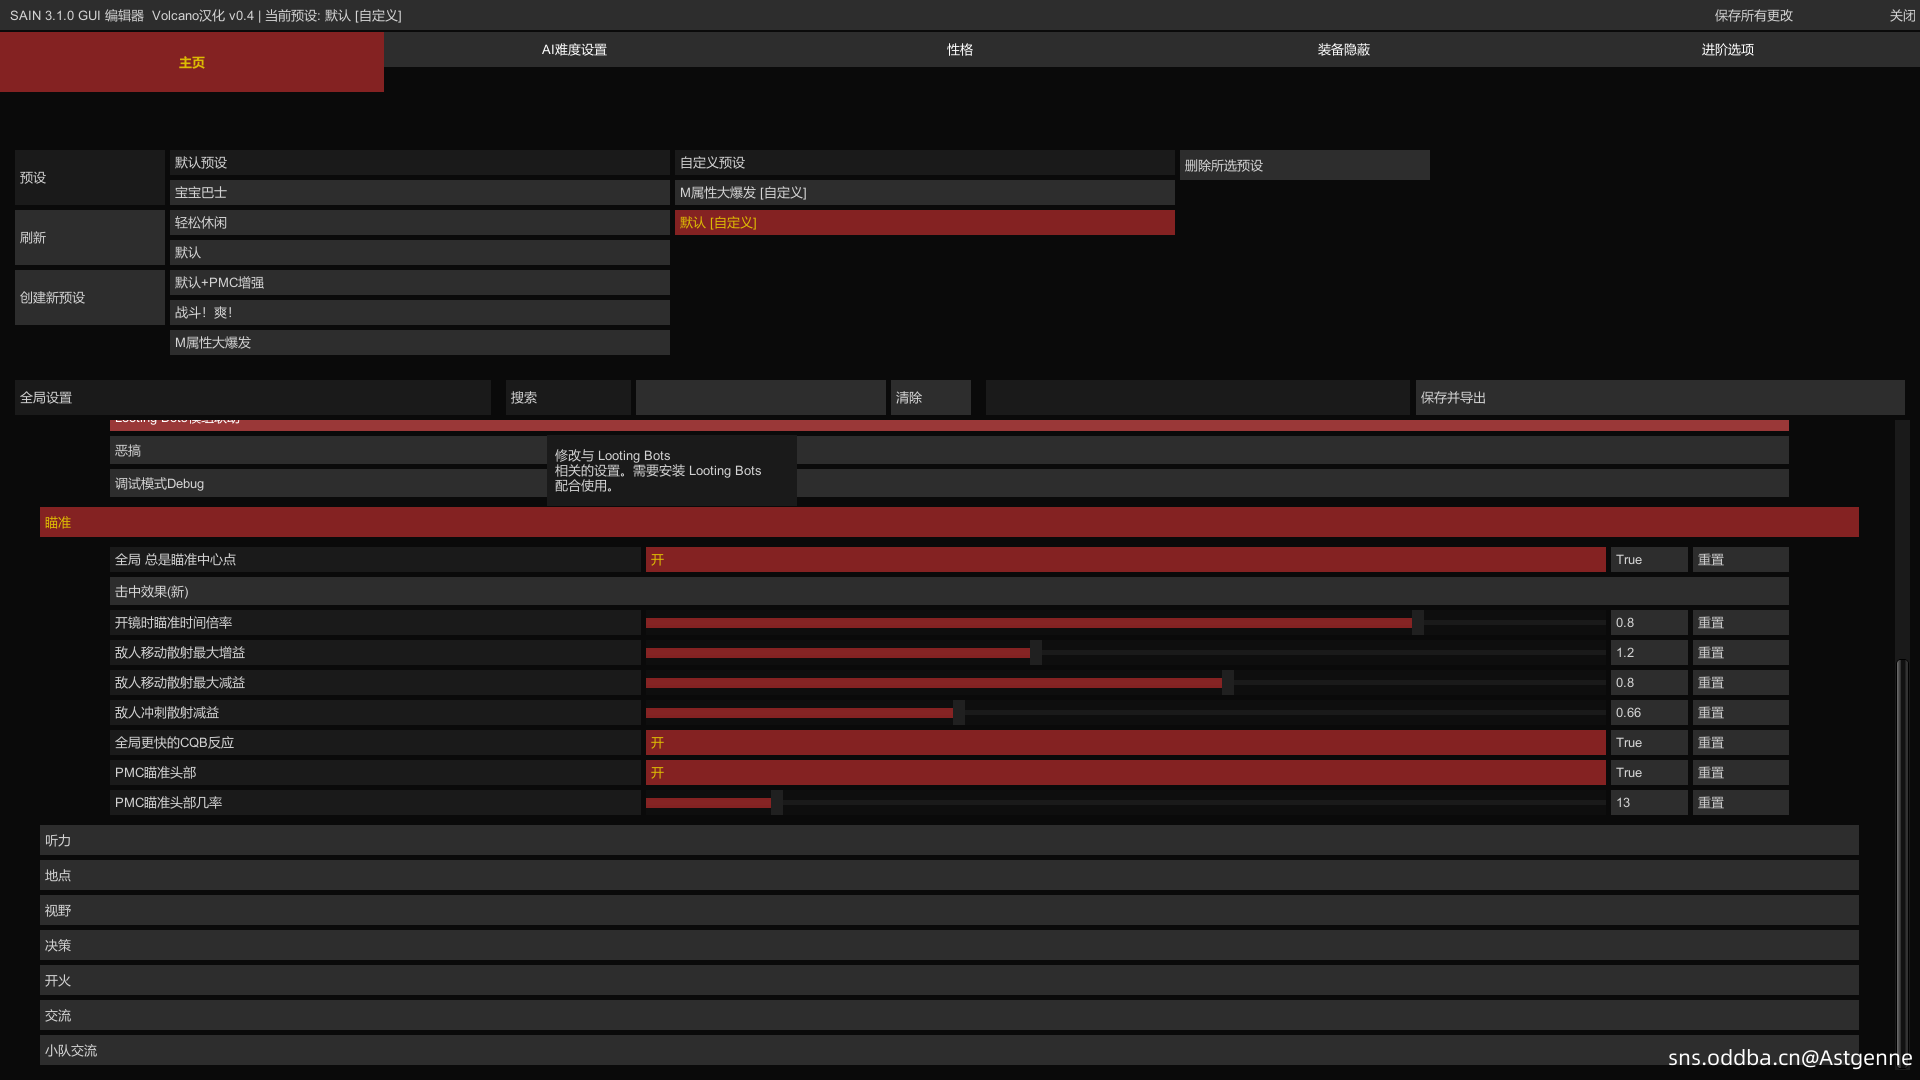Open the 进阶选项 tab
Image resolution: width=1920 pixels, height=1080 pixels.
[x=1727, y=50]
